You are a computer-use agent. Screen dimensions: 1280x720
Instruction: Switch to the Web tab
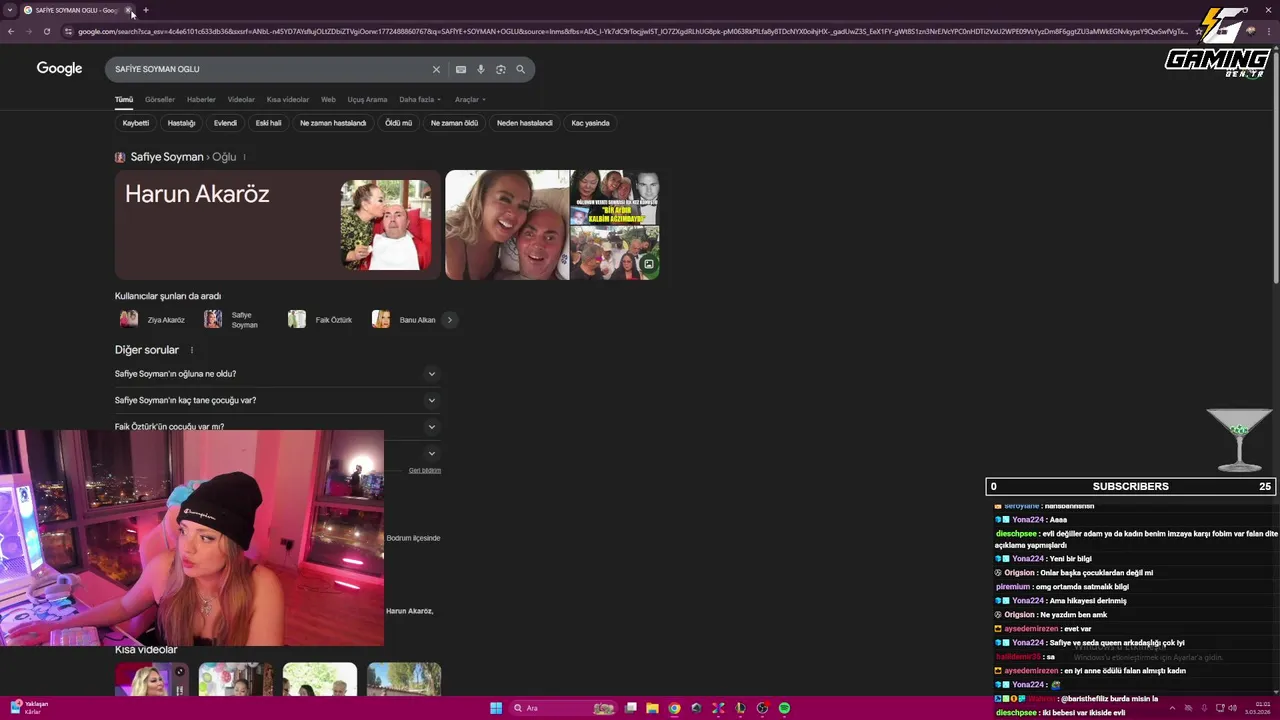click(328, 99)
